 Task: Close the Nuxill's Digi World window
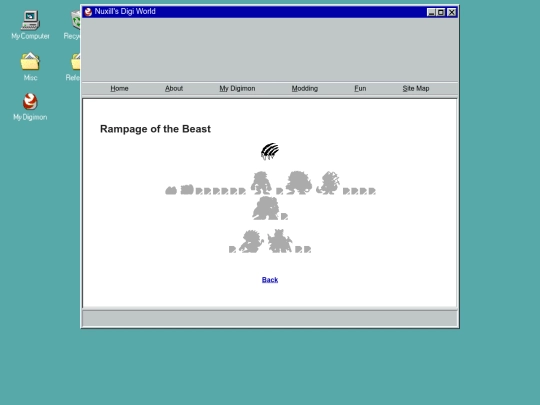(452, 12)
